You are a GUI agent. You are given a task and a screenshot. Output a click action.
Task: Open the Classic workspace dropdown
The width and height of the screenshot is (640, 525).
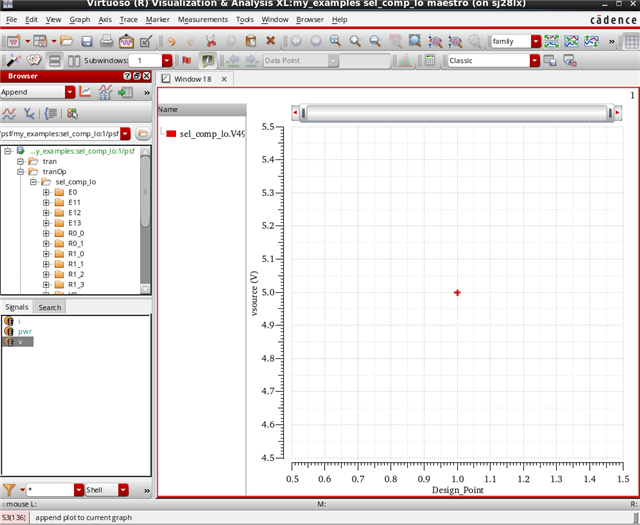534,61
